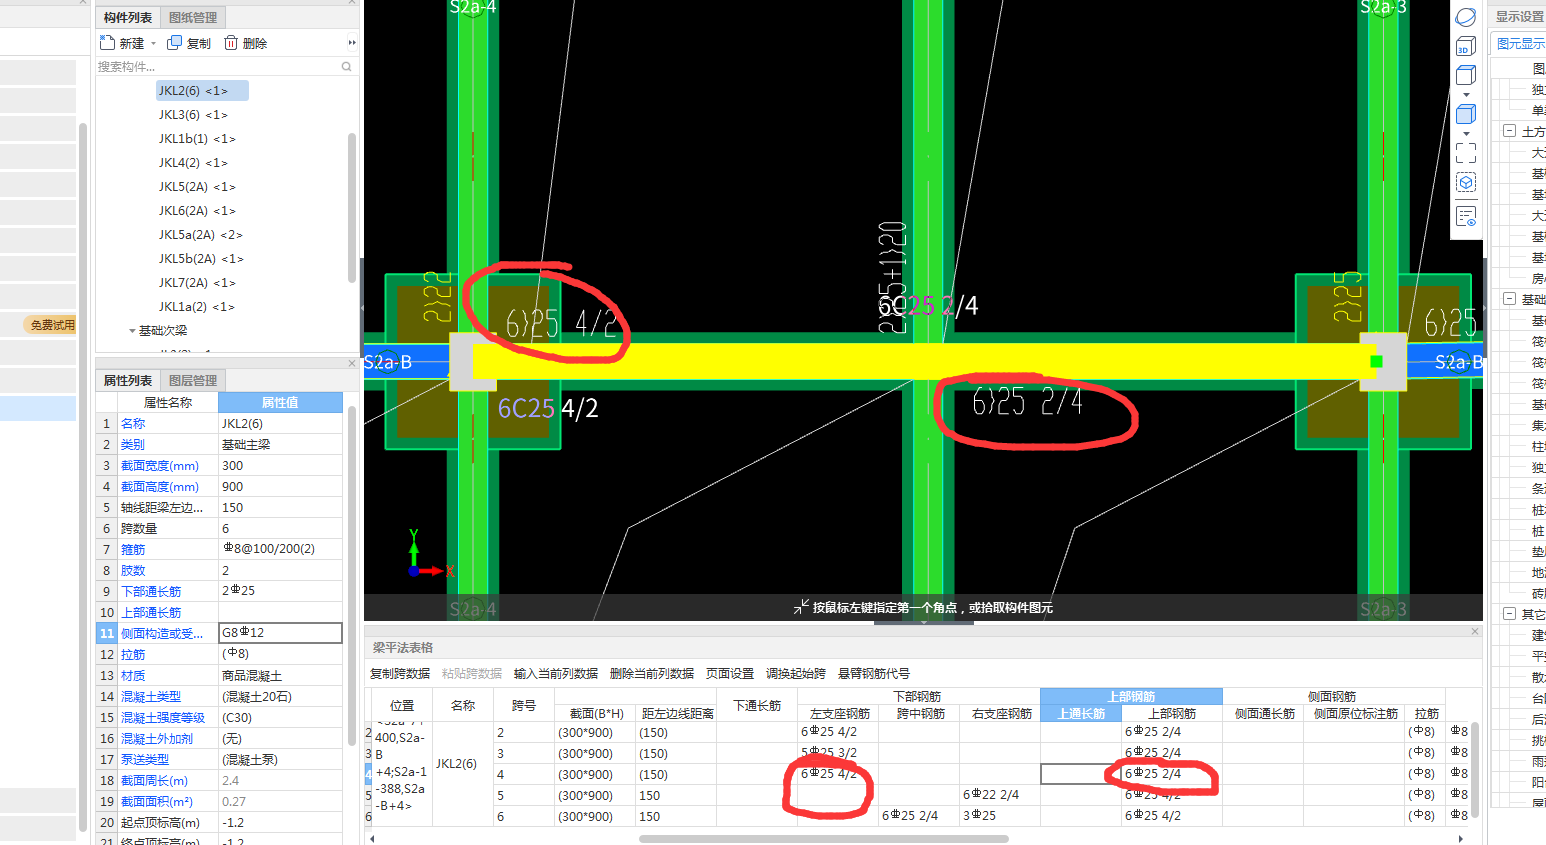Click the 免费试用 badge
Image resolution: width=1546 pixels, height=845 pixels.
click(52, 325)
